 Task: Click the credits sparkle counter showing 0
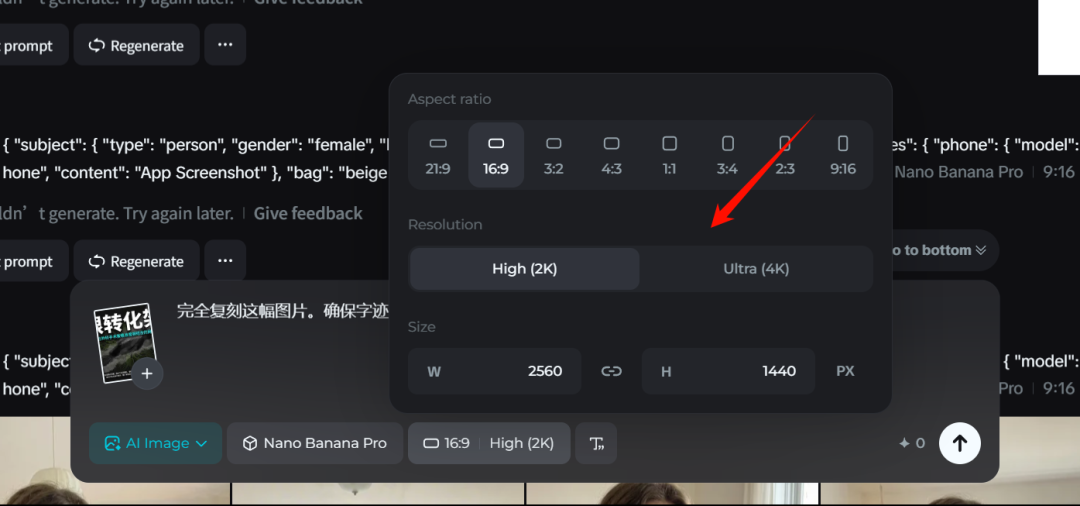point(912,443)
